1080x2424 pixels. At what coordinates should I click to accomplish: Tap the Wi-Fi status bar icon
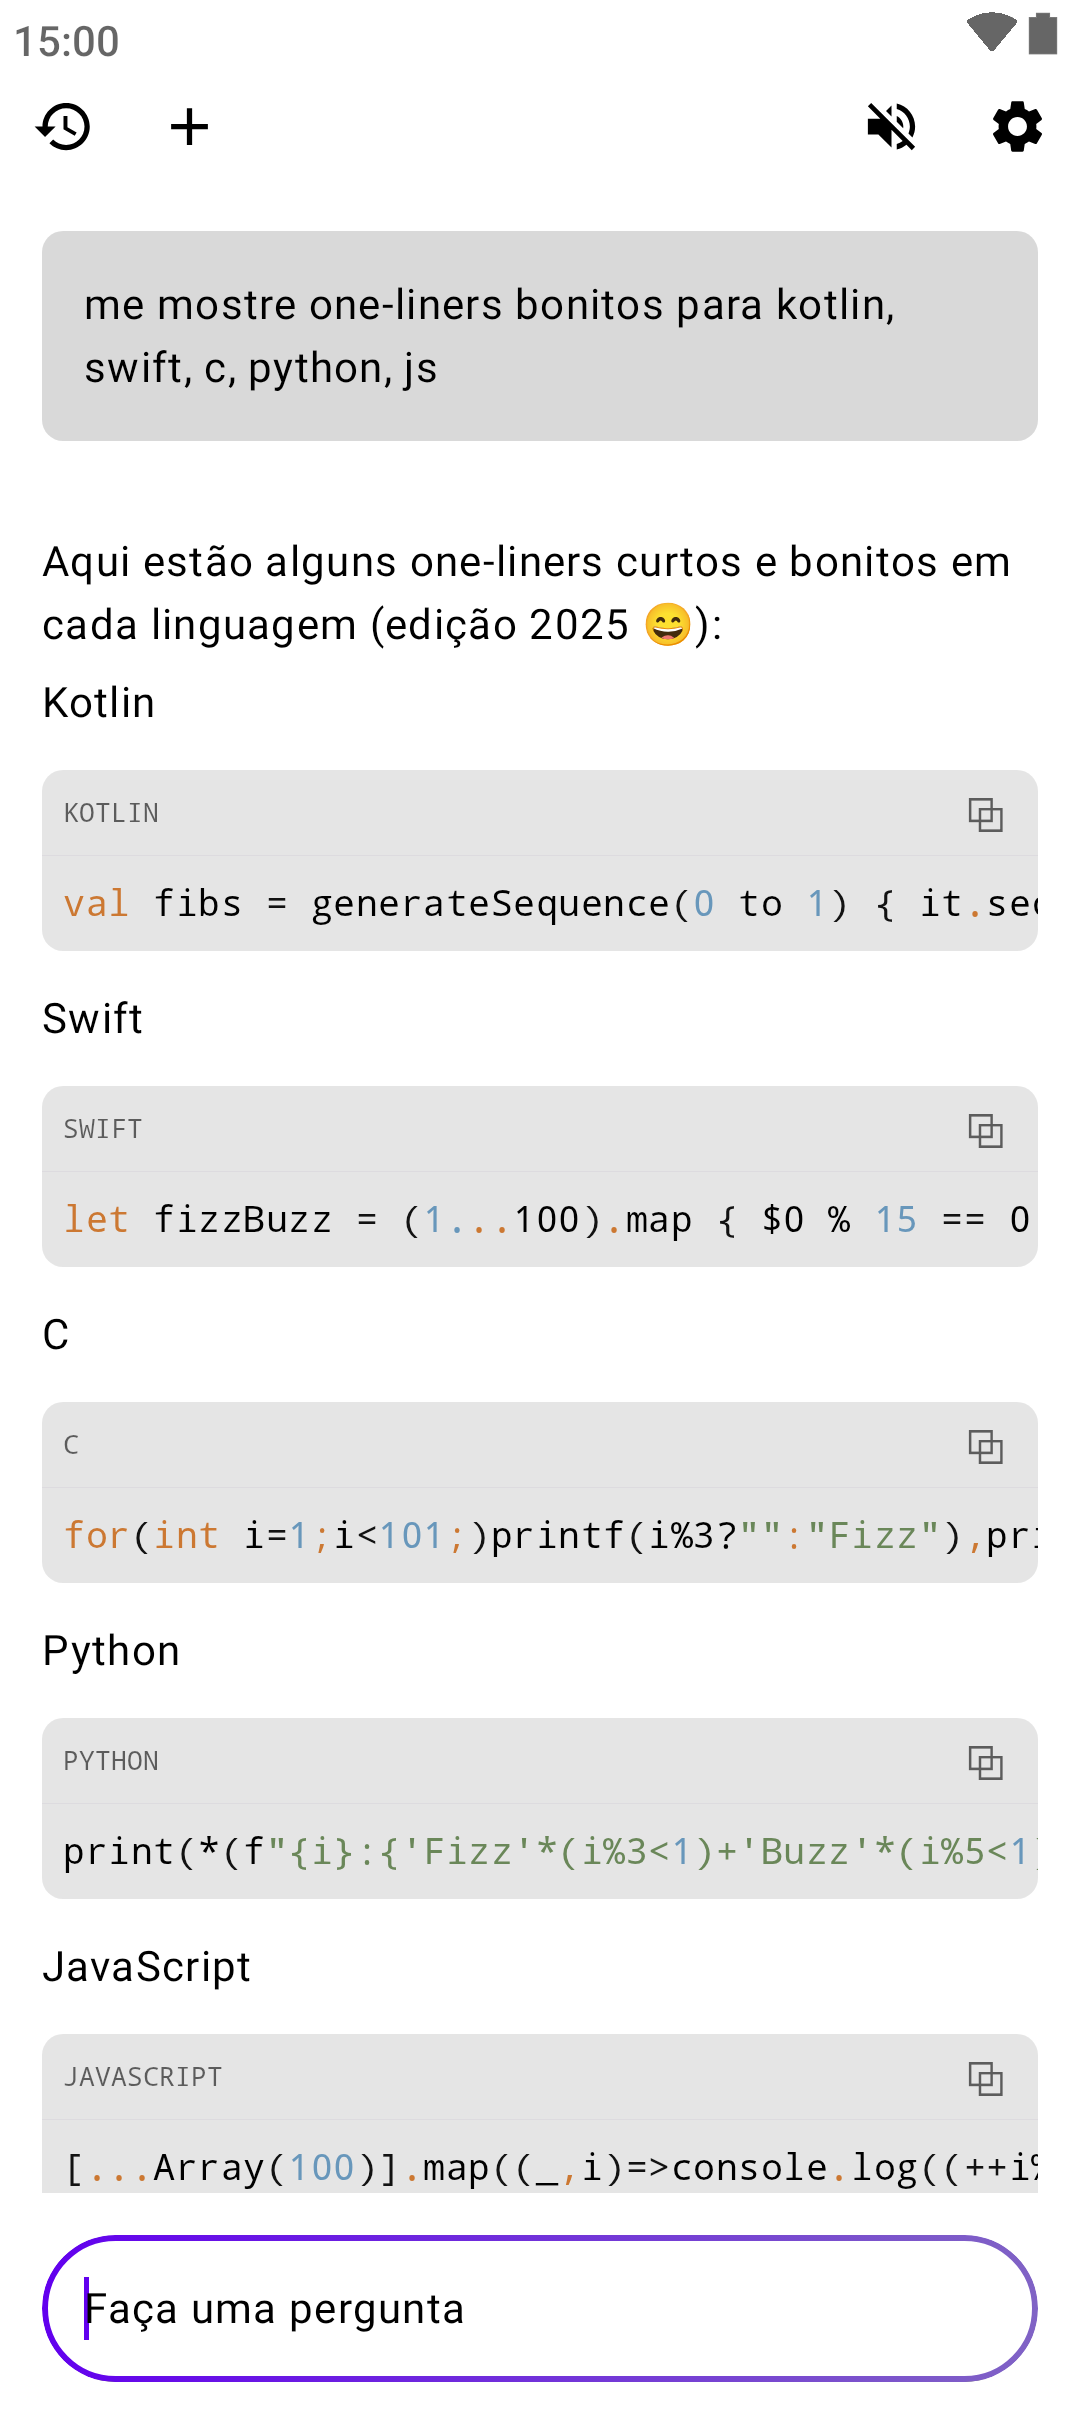[x=991, y=32]
